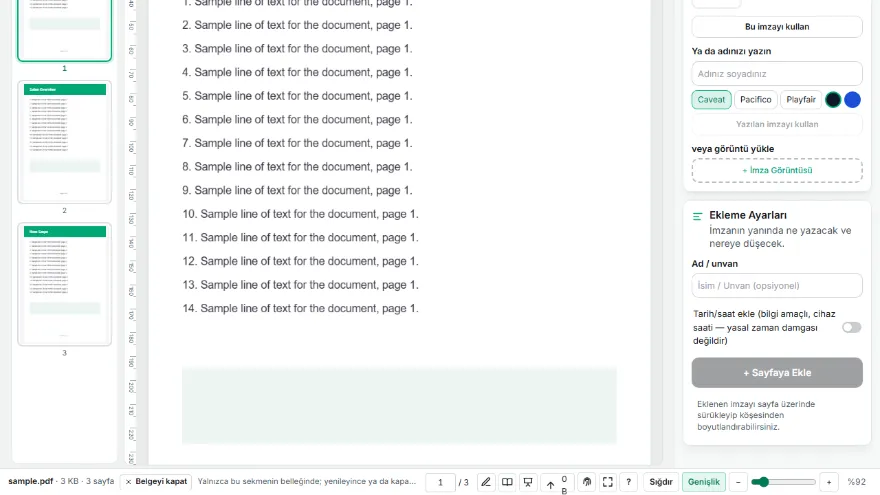The width and height of the screenshot is (880, 495).
Task: Click Bu imzayı kullan button
Action: [x=777, y=26]
